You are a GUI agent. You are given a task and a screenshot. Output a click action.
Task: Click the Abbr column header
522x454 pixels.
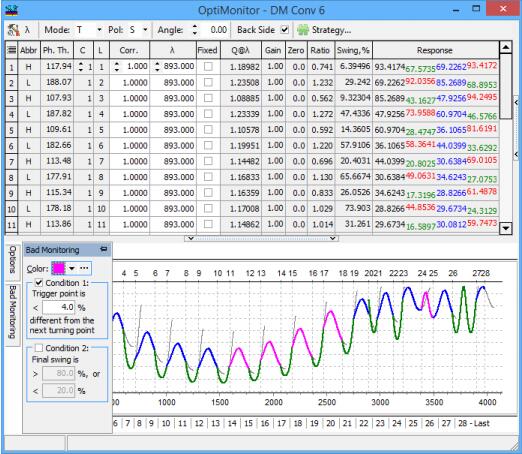click(29, 50)
